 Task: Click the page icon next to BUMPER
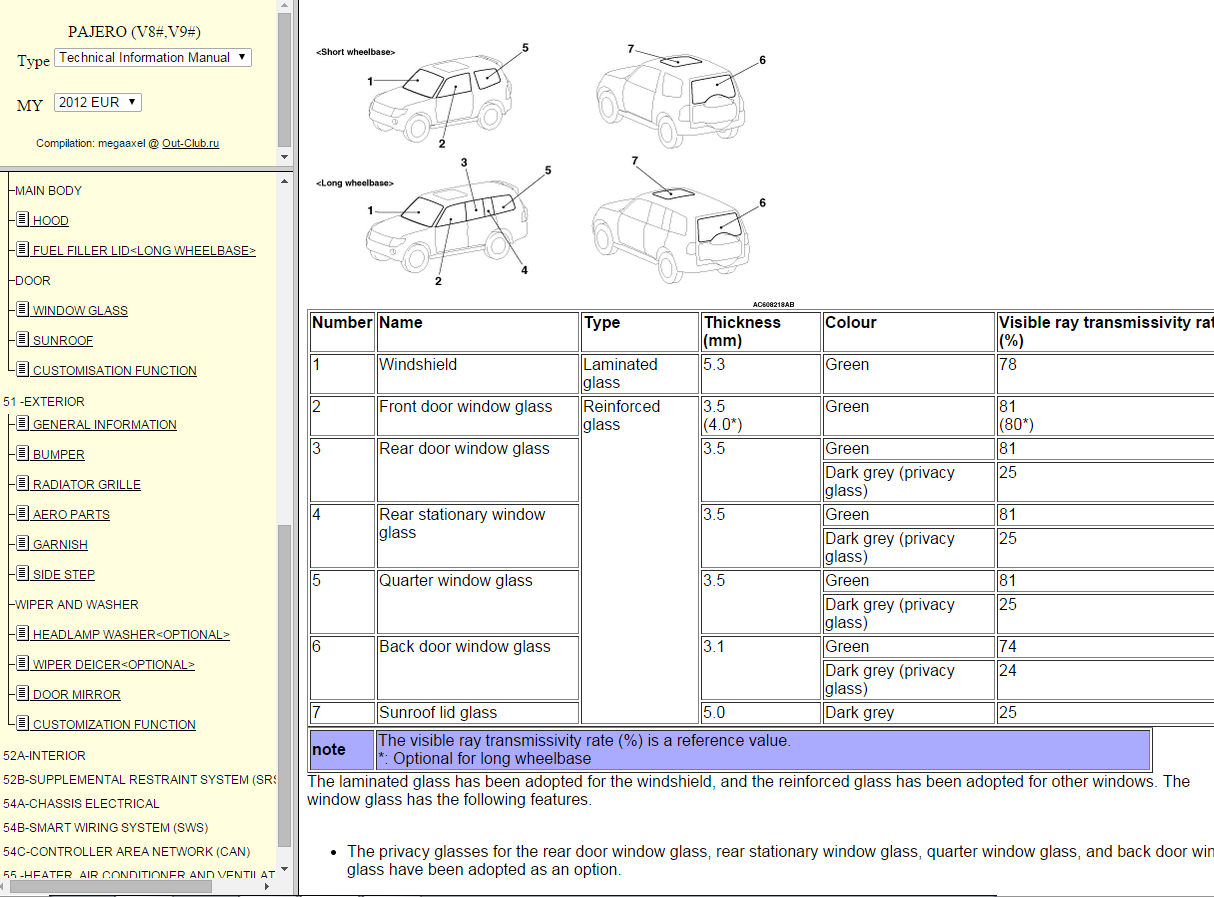pyautogui.click(x=22, y=454)
